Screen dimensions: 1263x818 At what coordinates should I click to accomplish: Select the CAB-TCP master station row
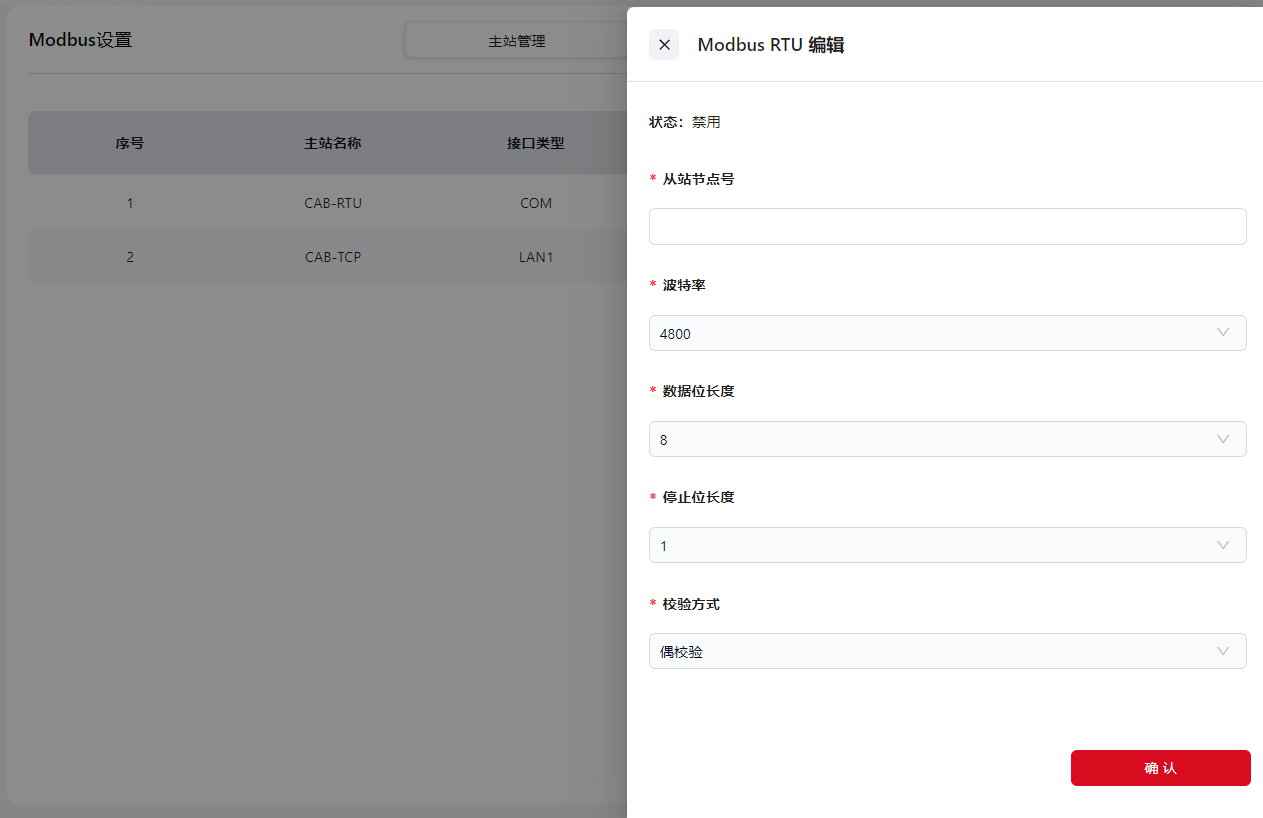click(333, 257)
